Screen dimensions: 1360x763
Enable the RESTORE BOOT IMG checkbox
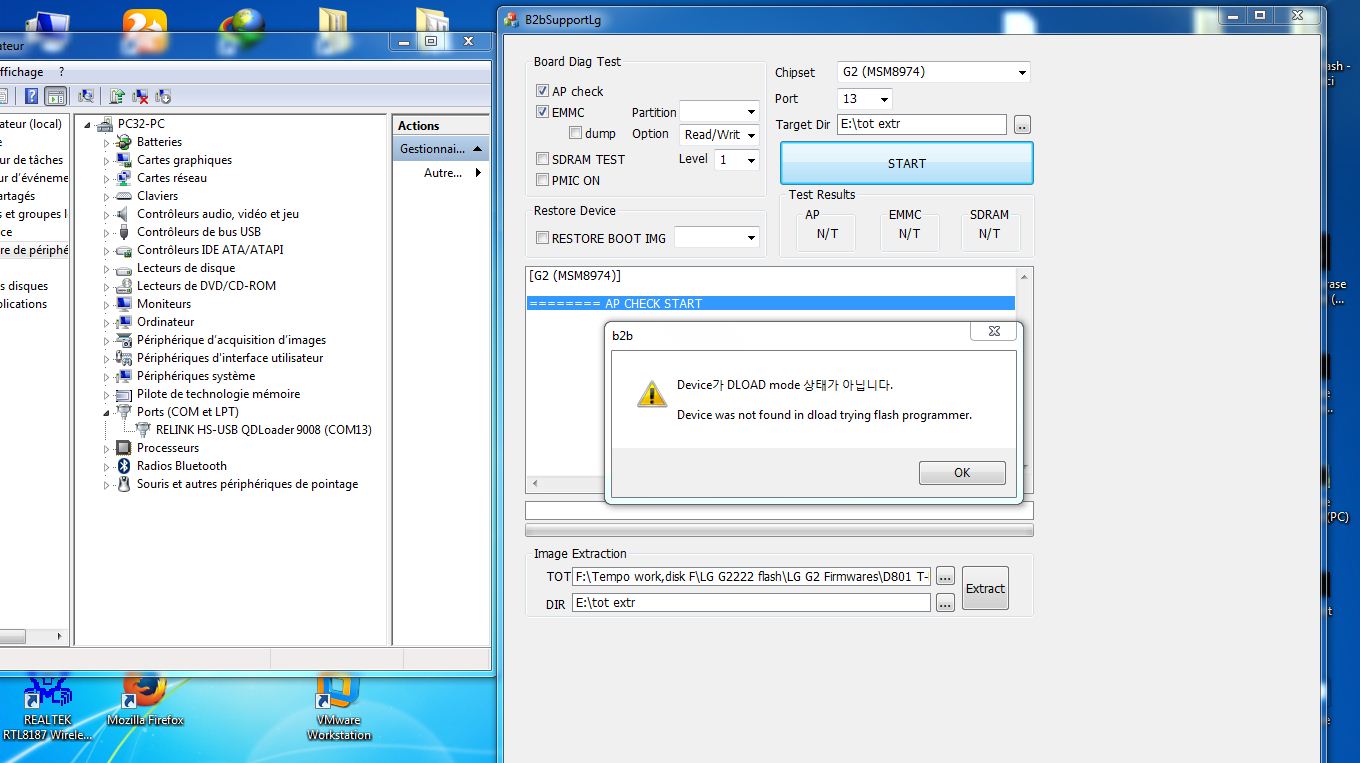543,238
